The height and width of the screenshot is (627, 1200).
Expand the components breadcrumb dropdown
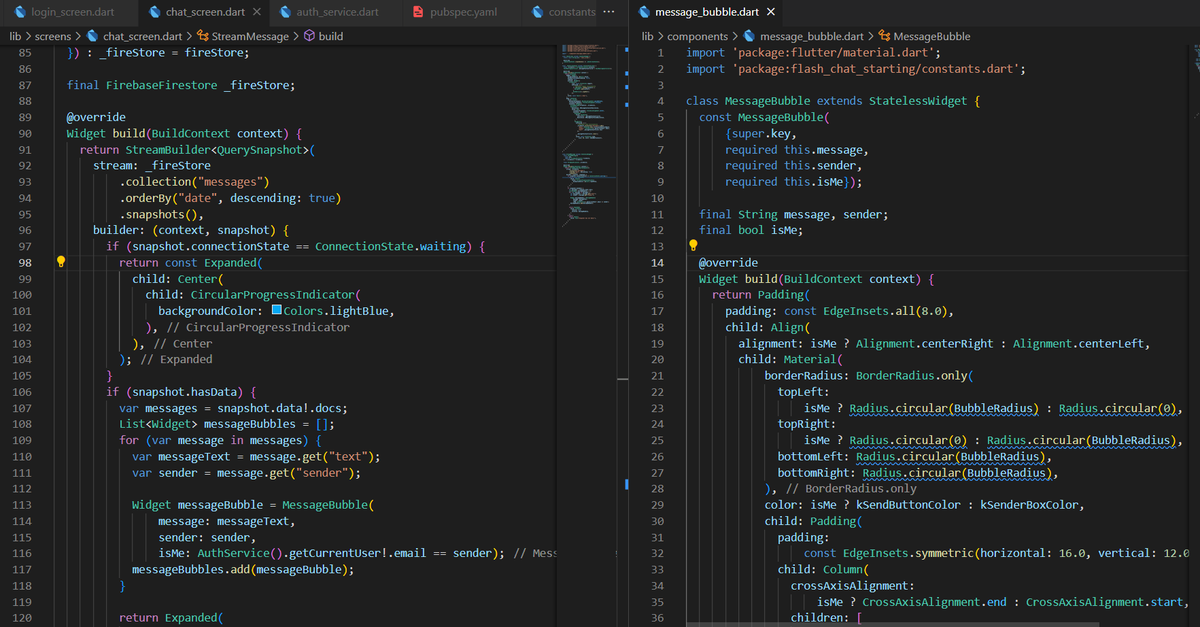[697, 36]
